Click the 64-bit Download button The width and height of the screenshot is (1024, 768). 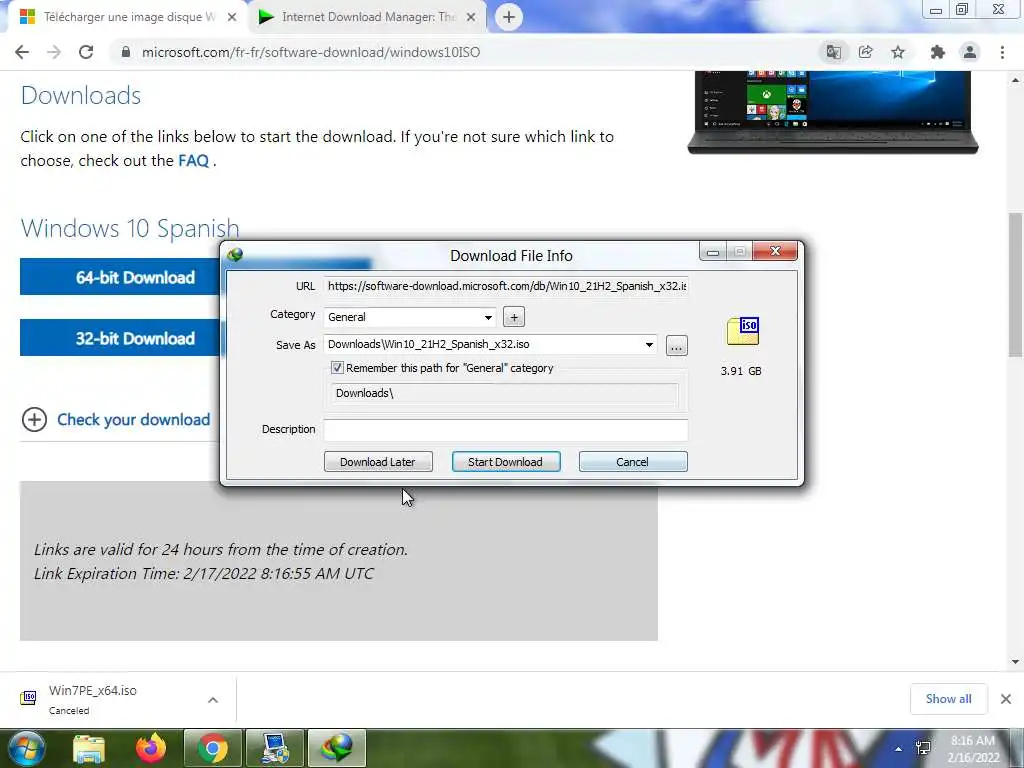pyautogui.click(x=120, y=277)
